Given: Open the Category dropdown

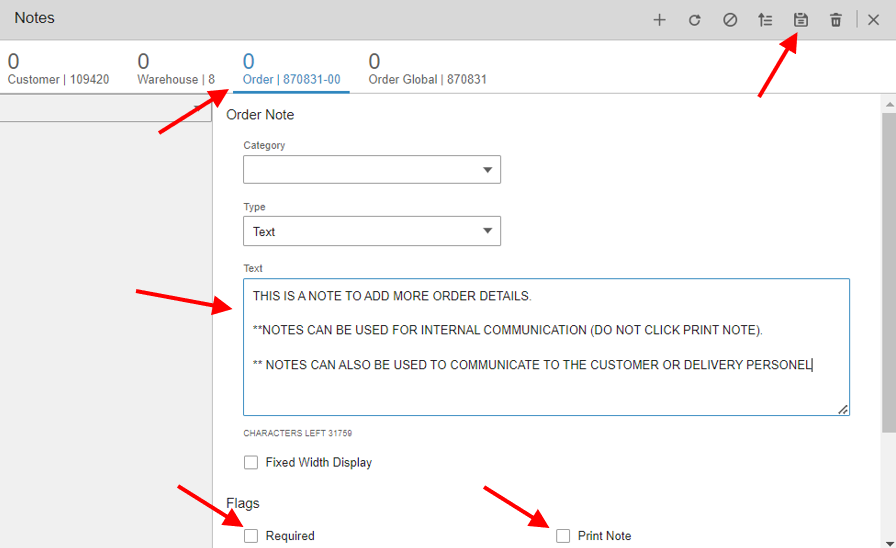Looking at the screenshot, I should [372, 170].
